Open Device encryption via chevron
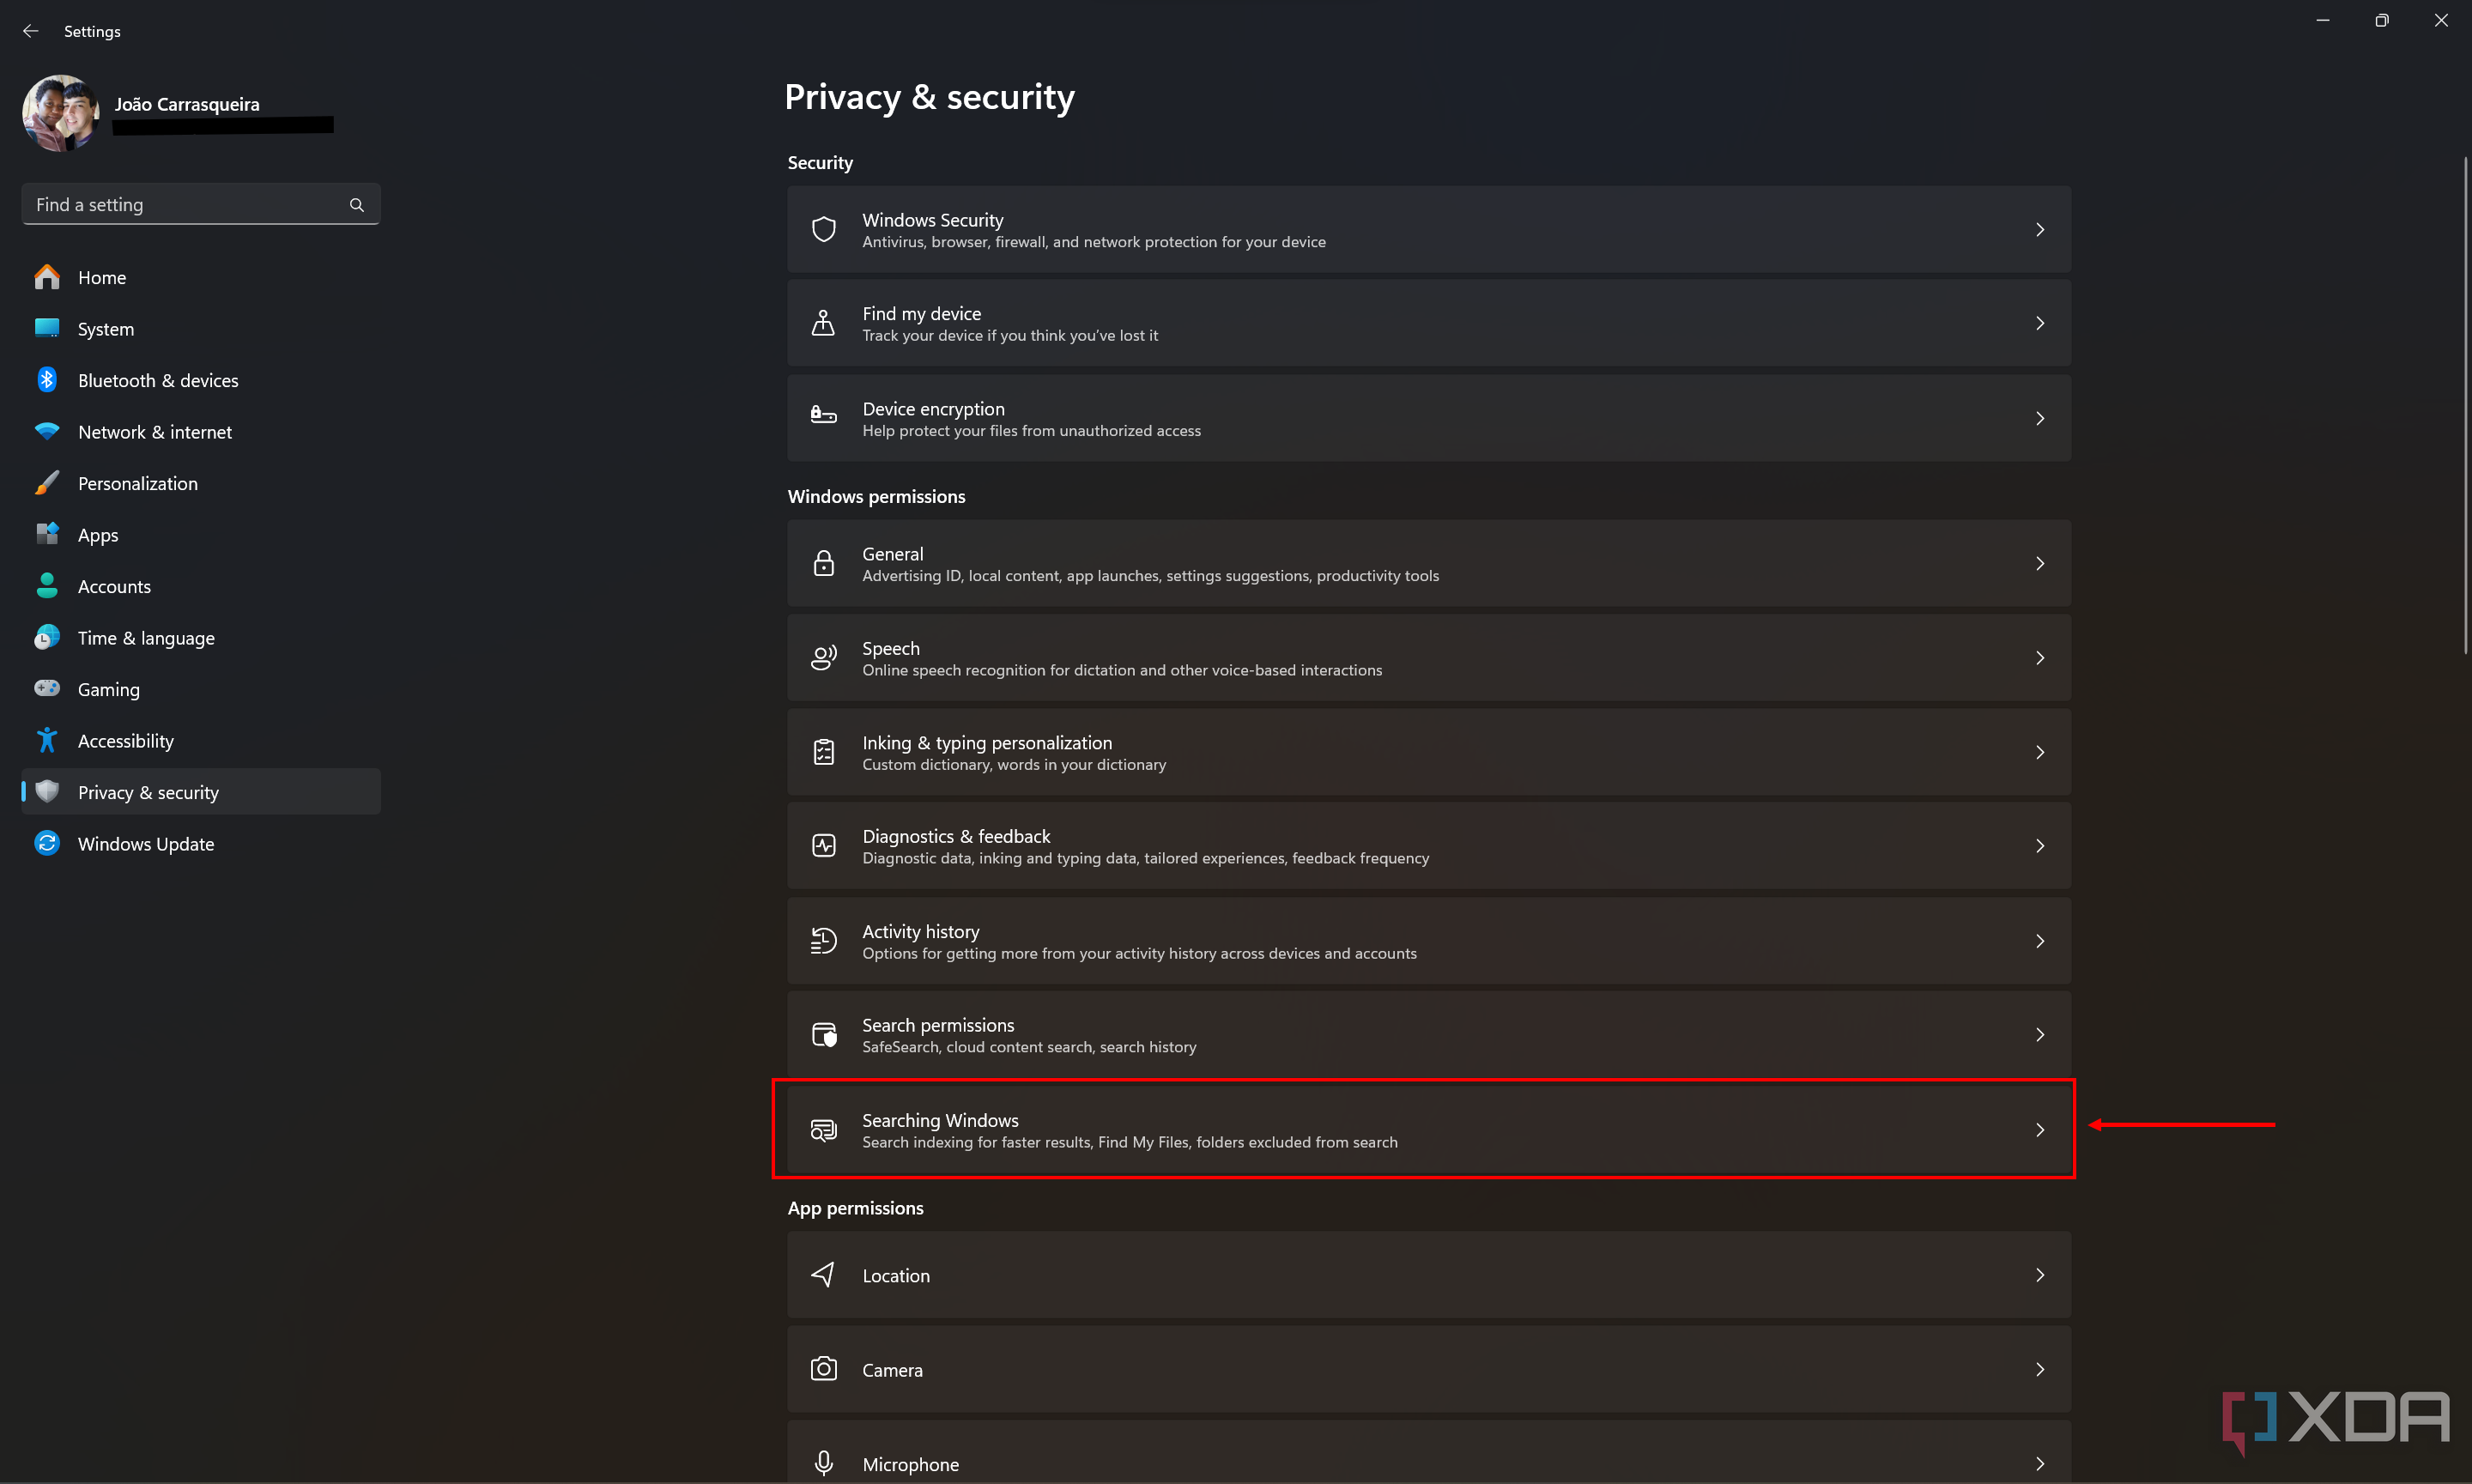This screenshot has width=2472, height=1484. pyautogui.click(x=2039, y=418)
